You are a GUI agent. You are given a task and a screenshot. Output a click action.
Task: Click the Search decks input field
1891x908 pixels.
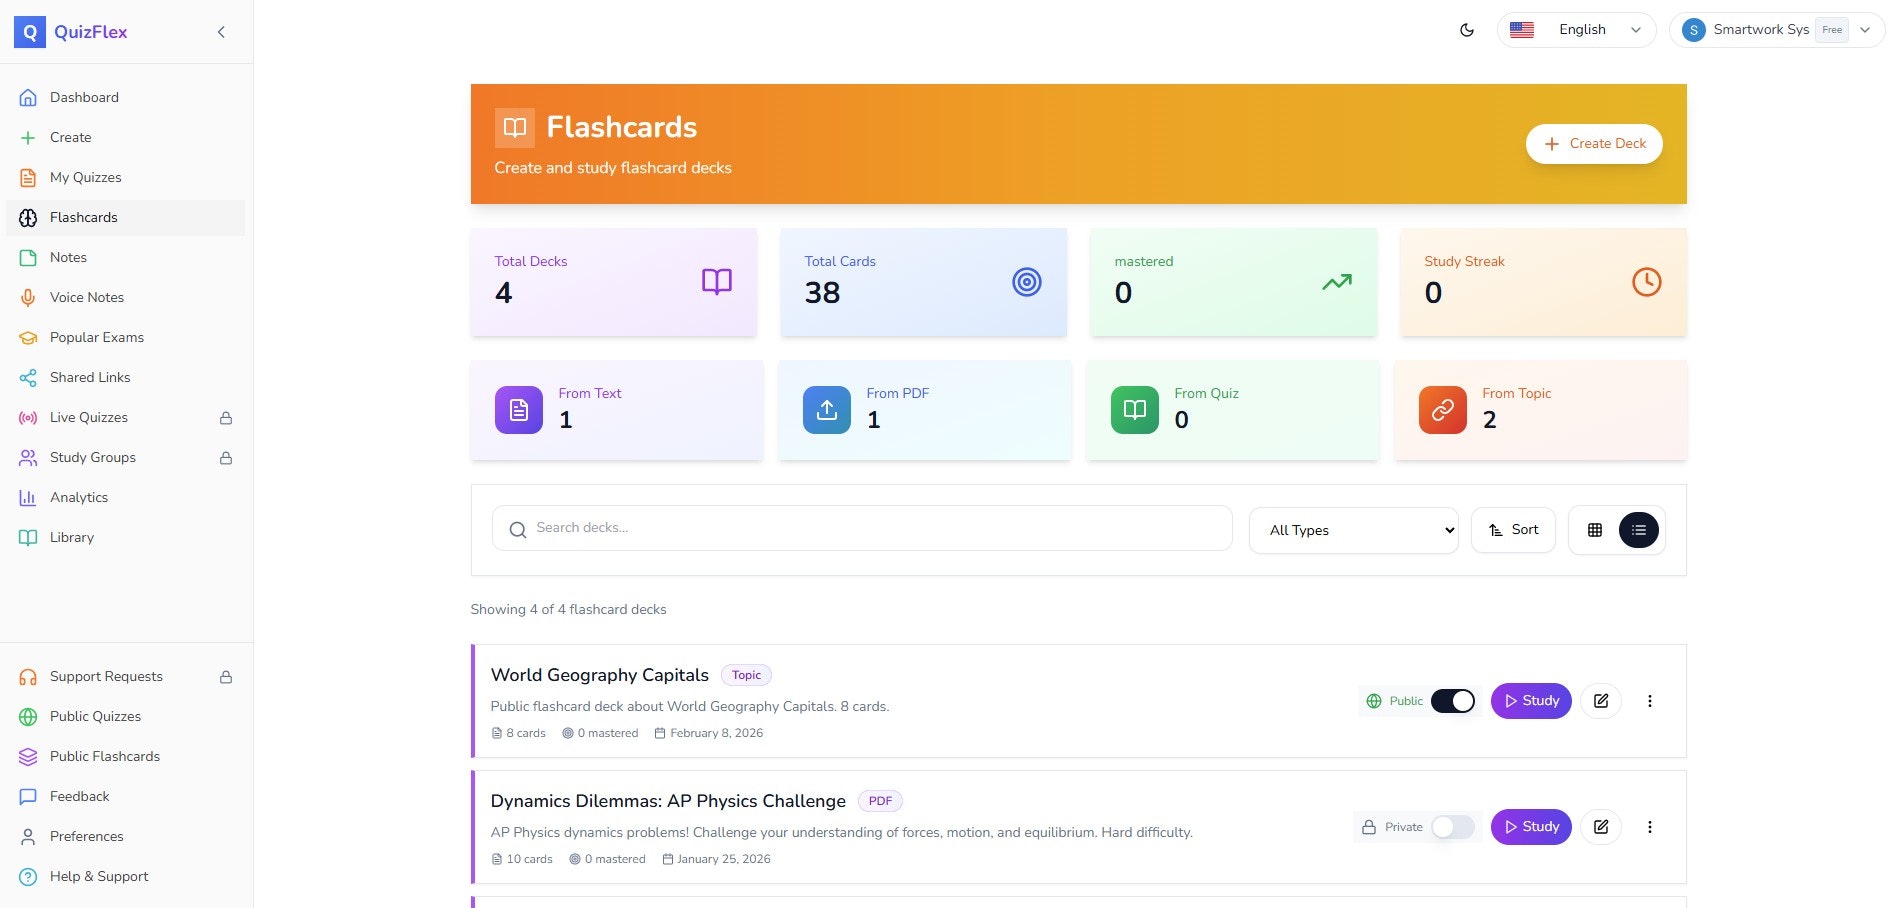(x=862, y=527)
